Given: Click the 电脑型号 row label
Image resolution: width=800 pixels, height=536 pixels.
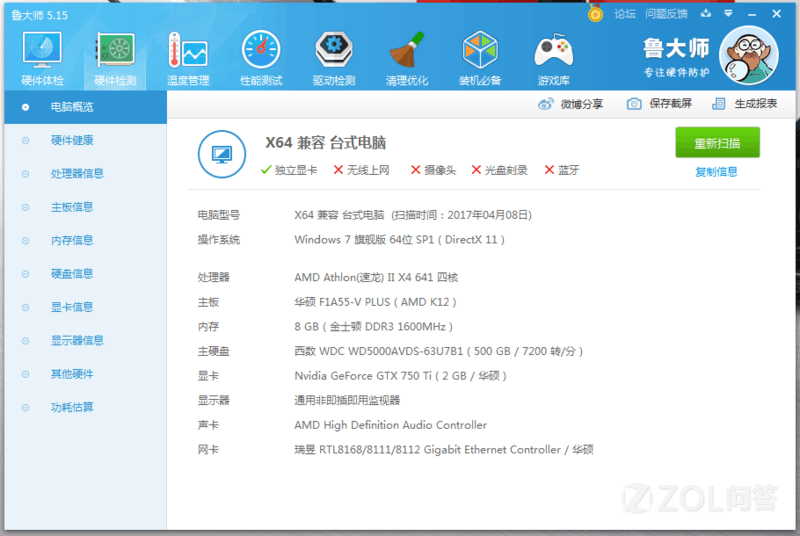Looking at the screenshot, I should tap(219, 215).
